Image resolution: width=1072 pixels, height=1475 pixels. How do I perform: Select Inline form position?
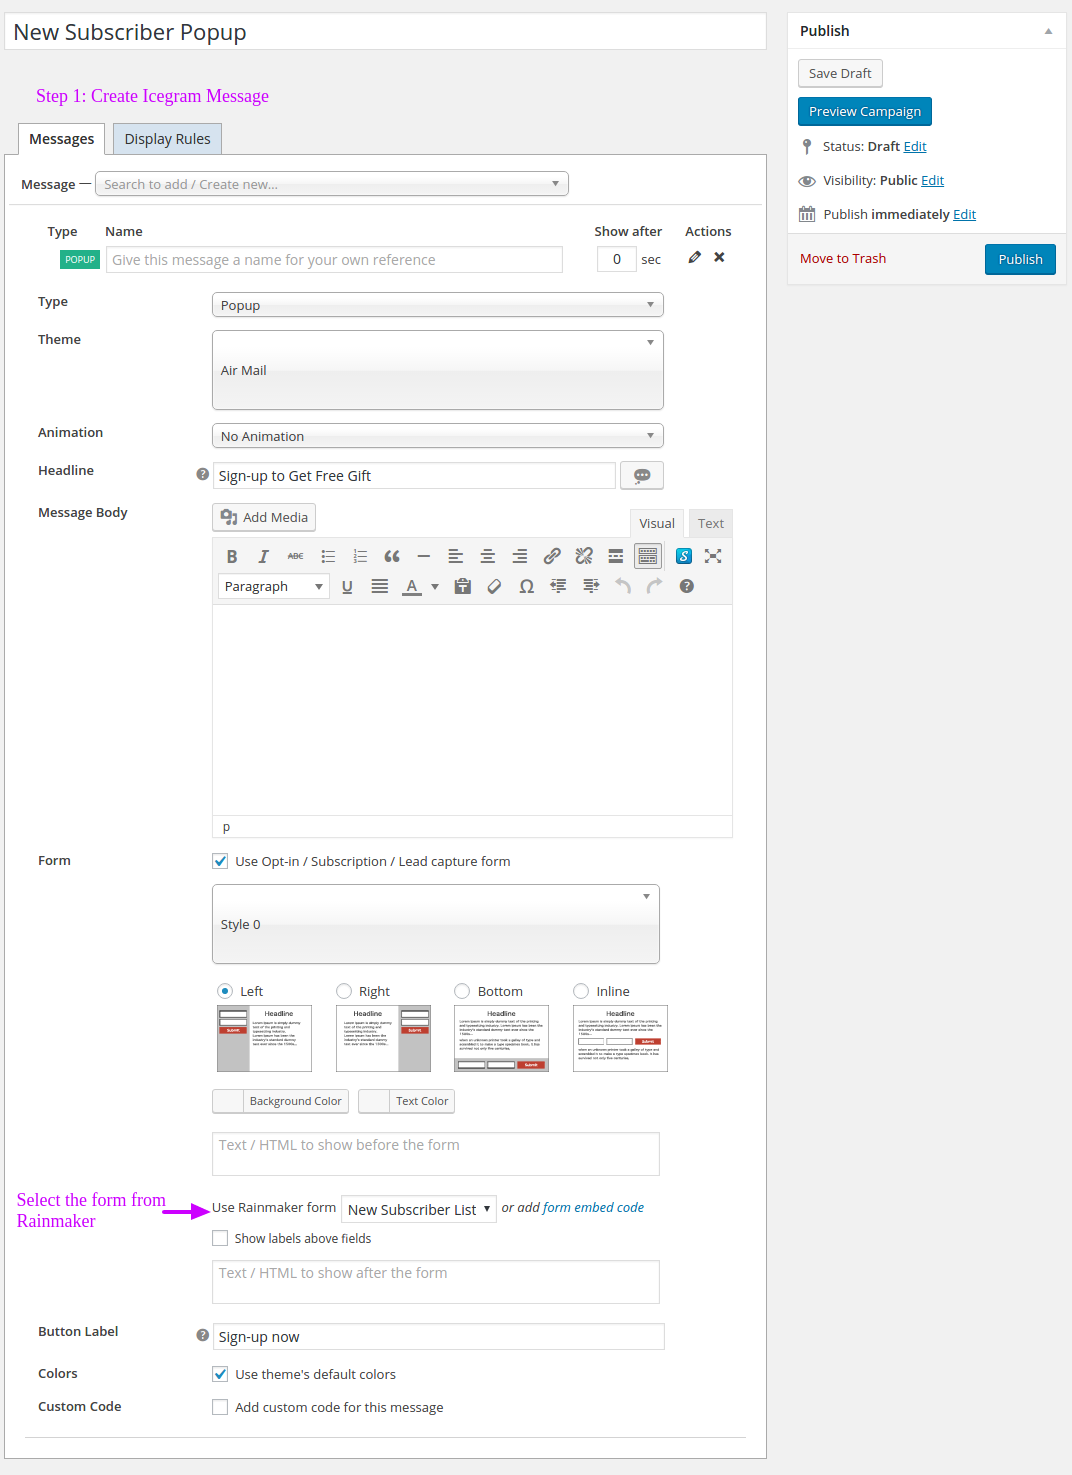[x=581, y=991]
